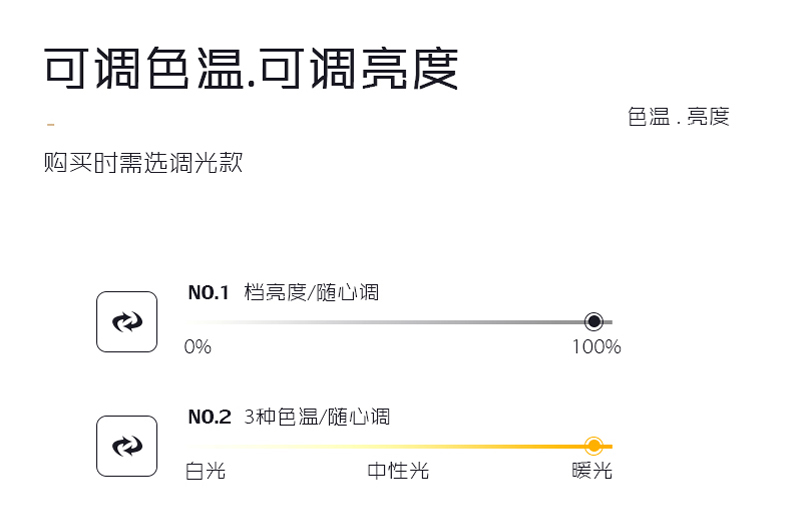Click the middle of the yellow color temperature track

coord(401,446)
